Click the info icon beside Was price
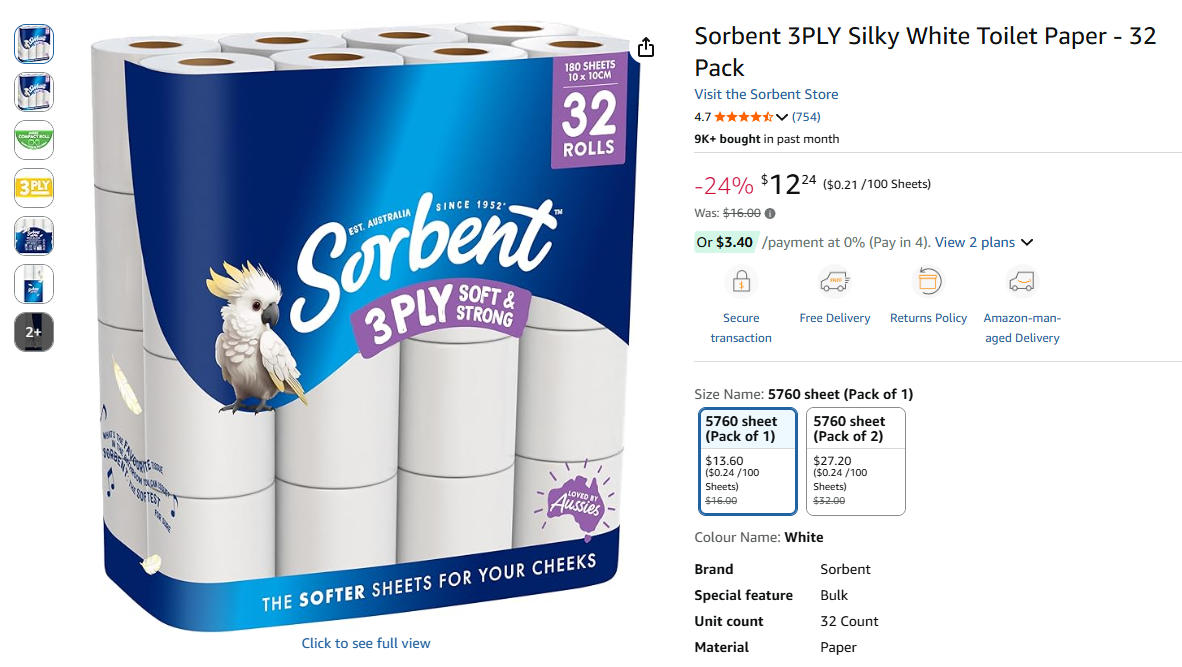Viewport: 1182px width, 667px height. [x=770, y=213]
